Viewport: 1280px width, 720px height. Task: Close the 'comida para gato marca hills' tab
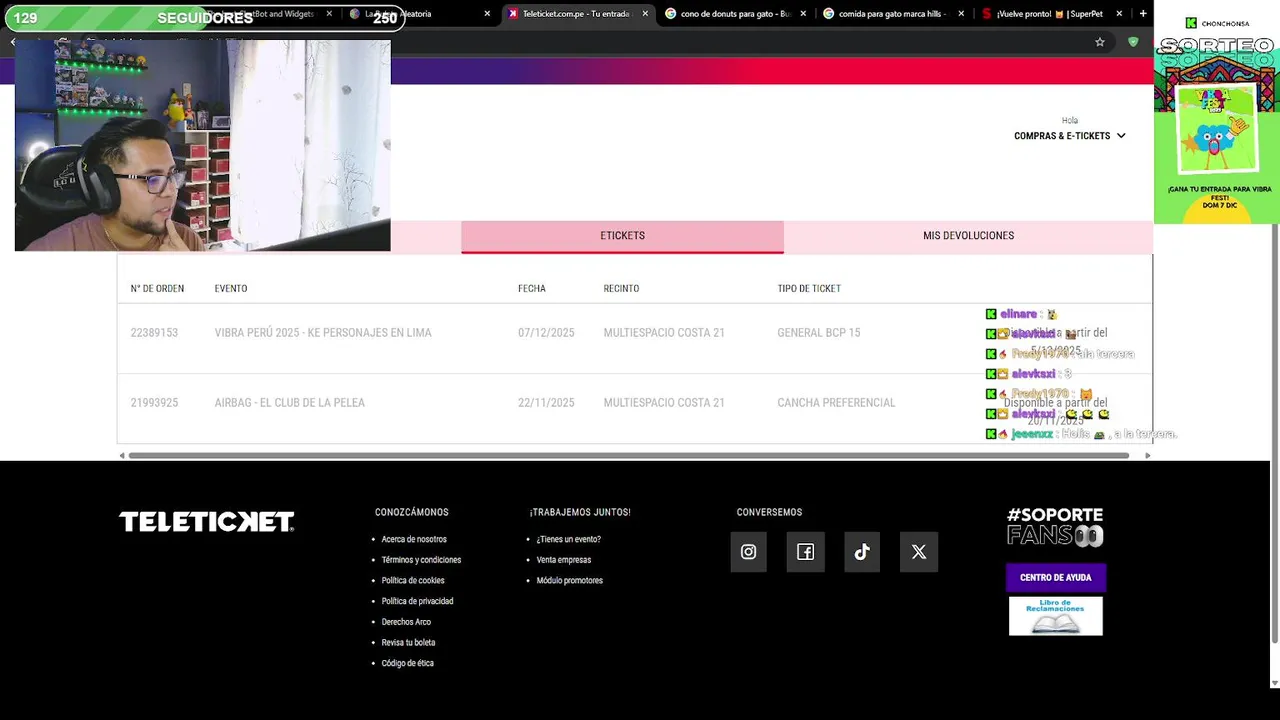click(x=961, y=14)
